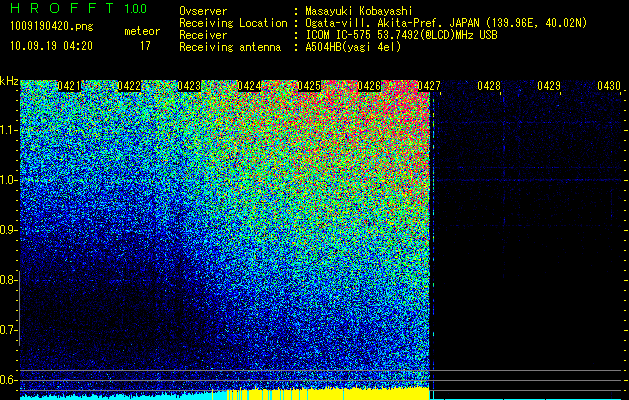Click the kHz axis unit label
Image resolution: width=629 pixels, height=400 pixels.
(x=9, y=81)
